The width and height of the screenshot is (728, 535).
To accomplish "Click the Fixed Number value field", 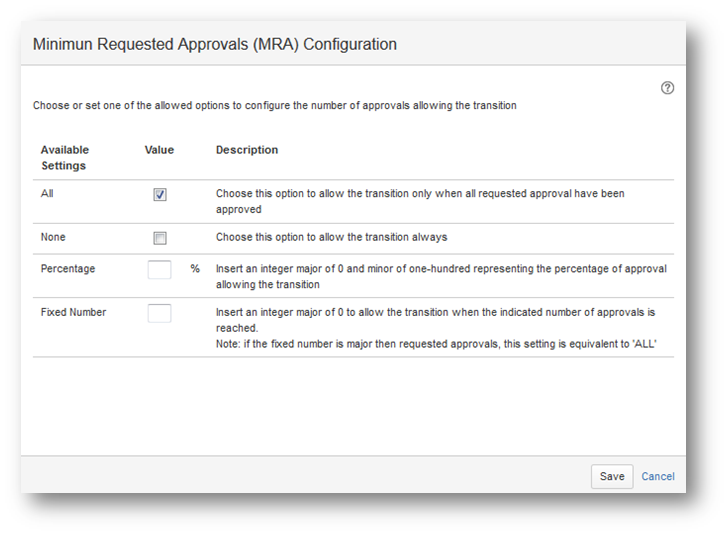I will click(159, 313).
